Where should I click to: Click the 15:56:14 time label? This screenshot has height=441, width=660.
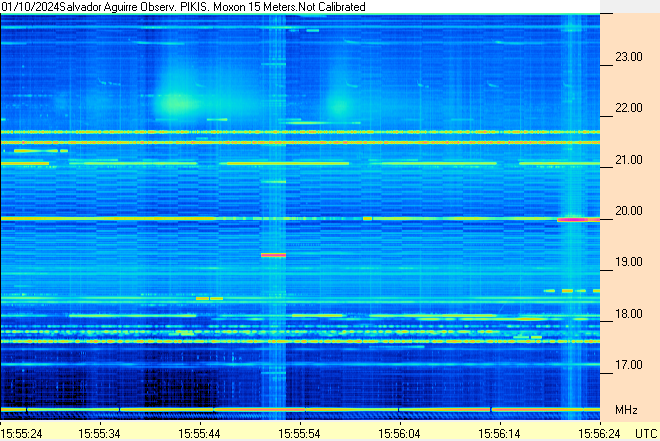pos(499,433)
